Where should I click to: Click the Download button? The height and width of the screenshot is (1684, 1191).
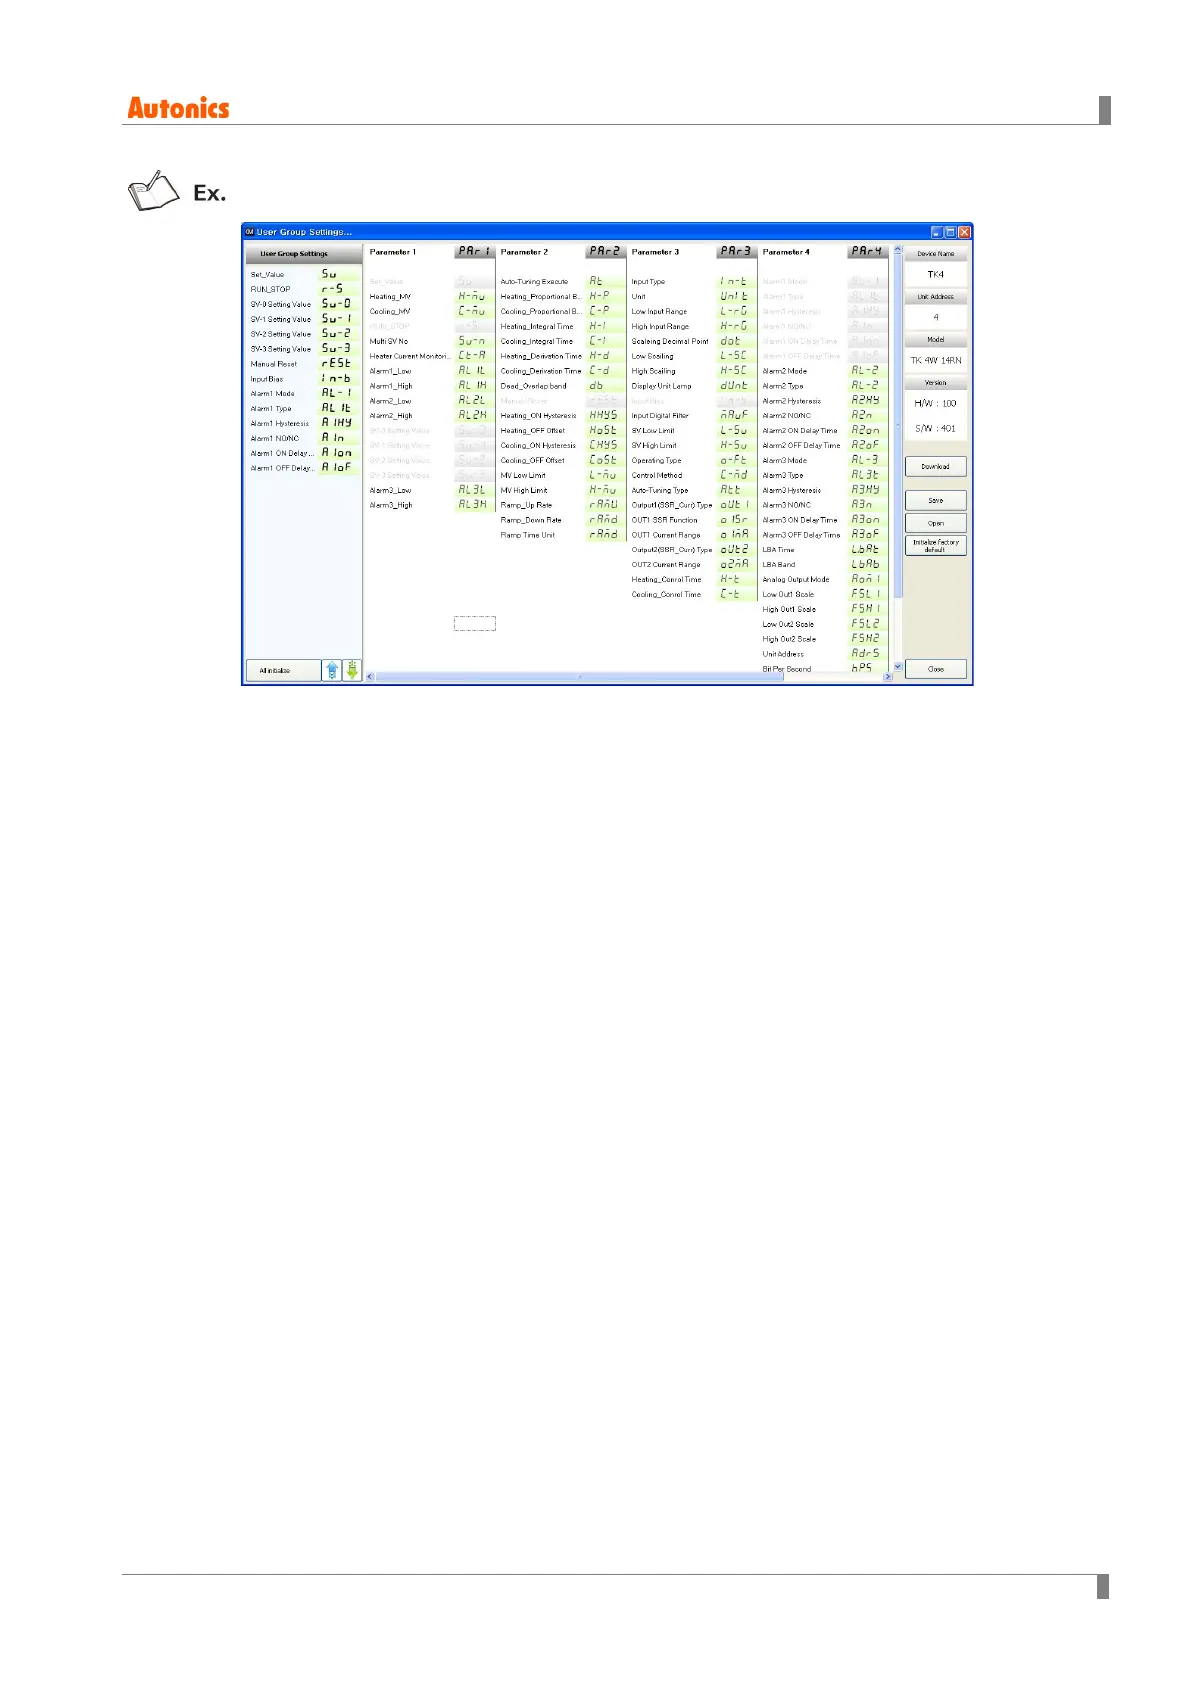click(935, 466)
